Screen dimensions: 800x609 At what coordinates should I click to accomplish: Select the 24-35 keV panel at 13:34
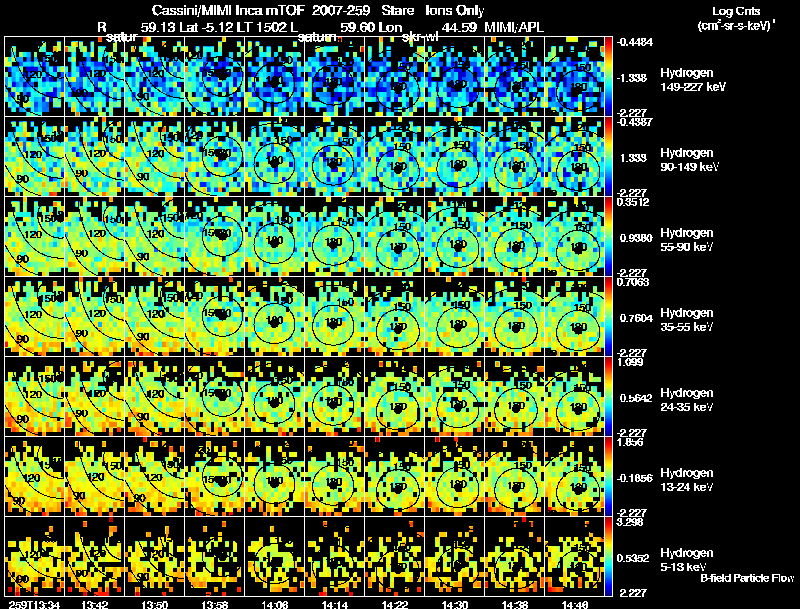(x=35, y=397)
